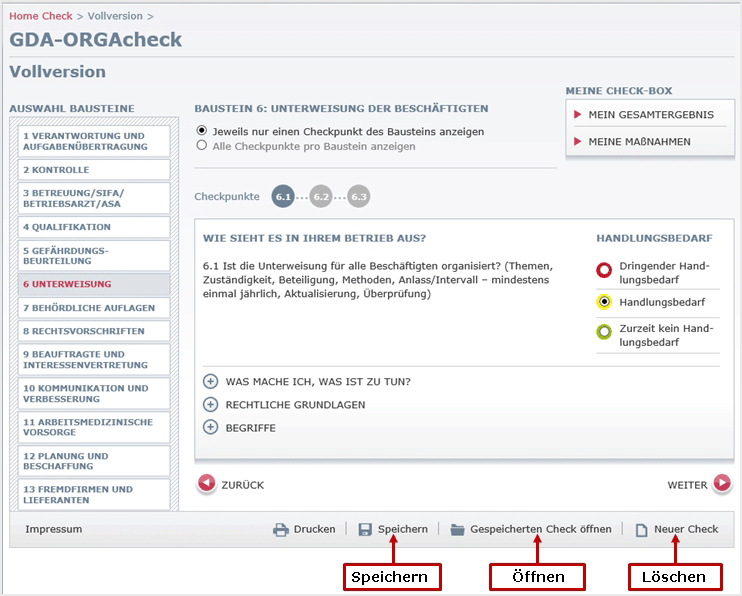Open Baustein 7 Behördliche Auflagen
The height and width of the screenshot is (596, 742).
(x=94, y=308)
